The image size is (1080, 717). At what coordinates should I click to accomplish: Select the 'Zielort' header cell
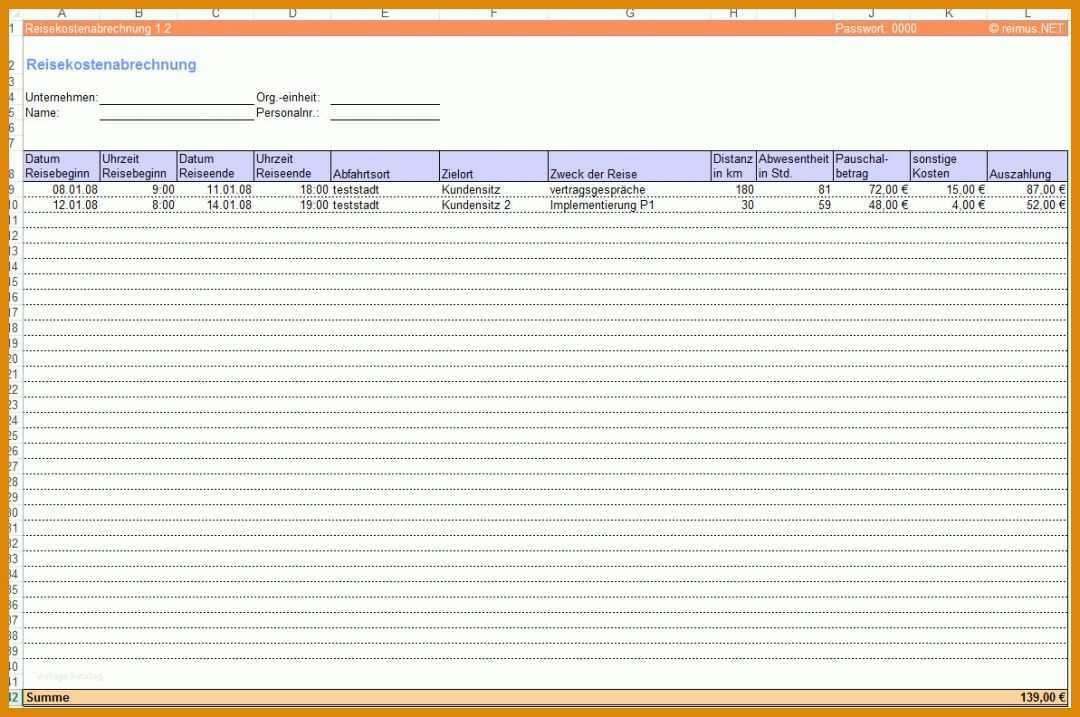[x=494, y=166]
